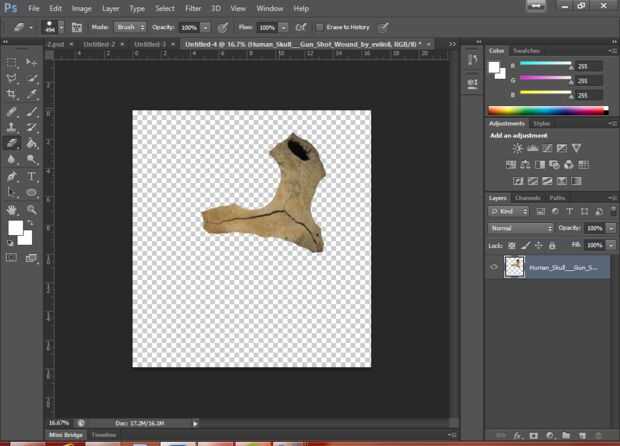Select the Quick Selection tool
The image size is (620, 446).
coord(32,77)
